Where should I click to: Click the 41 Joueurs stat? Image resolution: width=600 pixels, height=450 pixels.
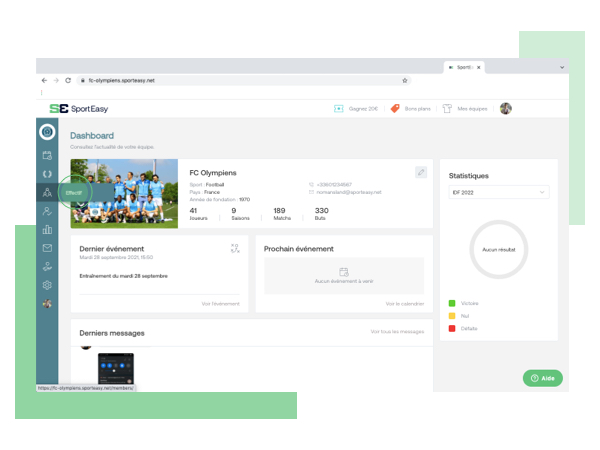198,214
